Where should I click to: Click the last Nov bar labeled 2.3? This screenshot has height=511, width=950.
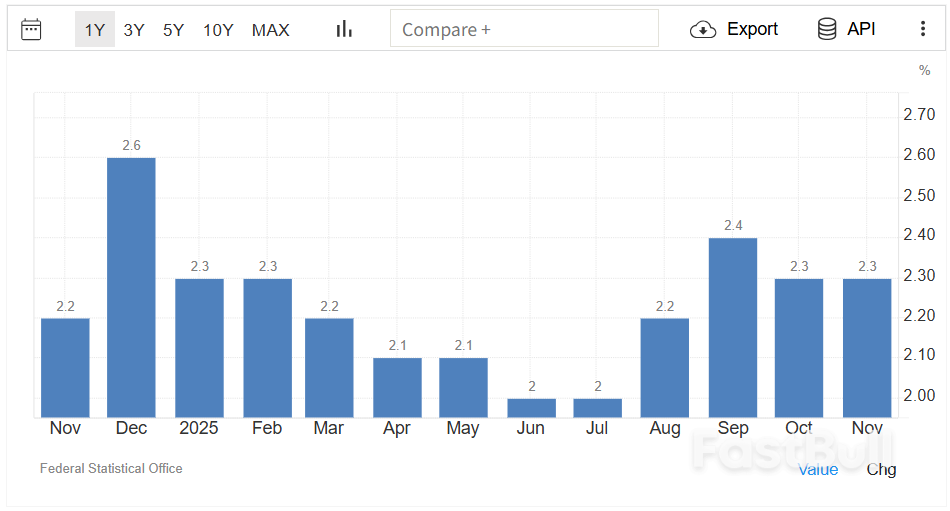click(x=867, y=348)
